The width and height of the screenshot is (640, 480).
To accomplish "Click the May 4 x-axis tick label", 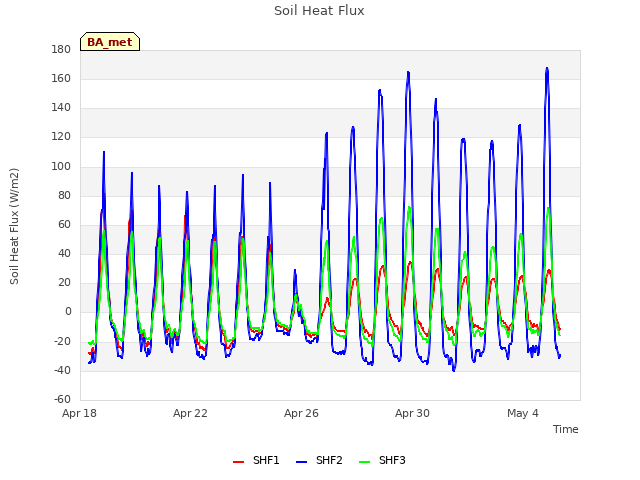I will (523, 413).
